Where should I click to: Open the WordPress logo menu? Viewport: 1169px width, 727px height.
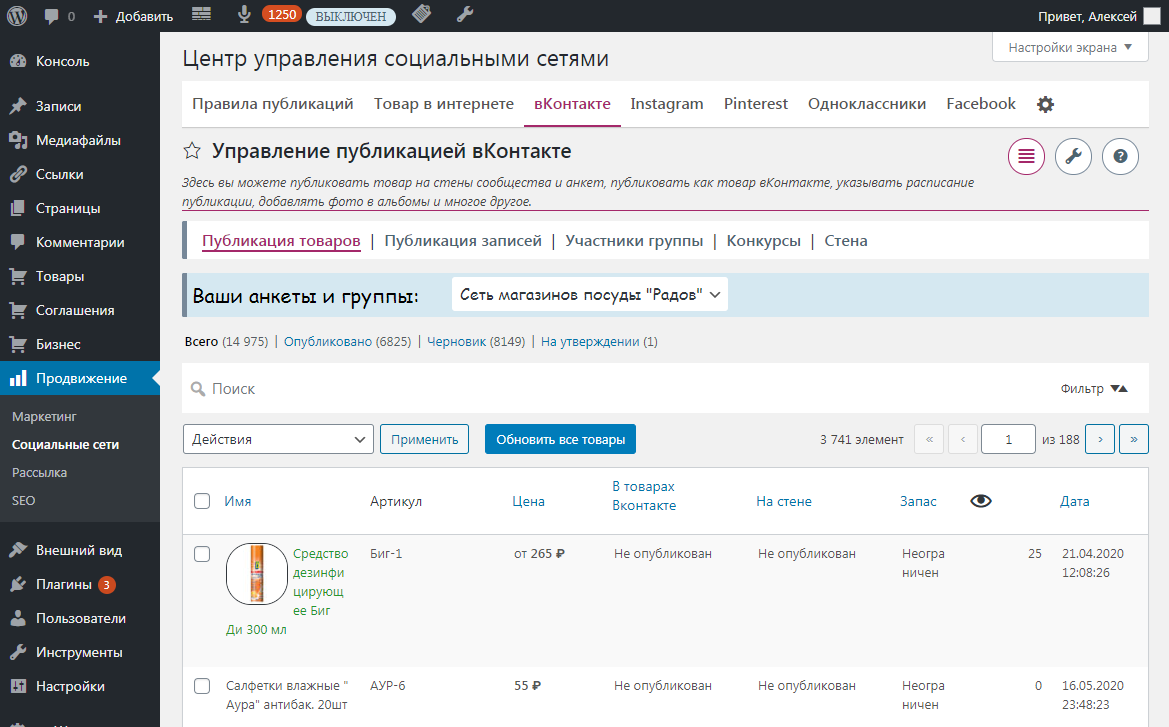pyautogui.click(x=17, y=16)
